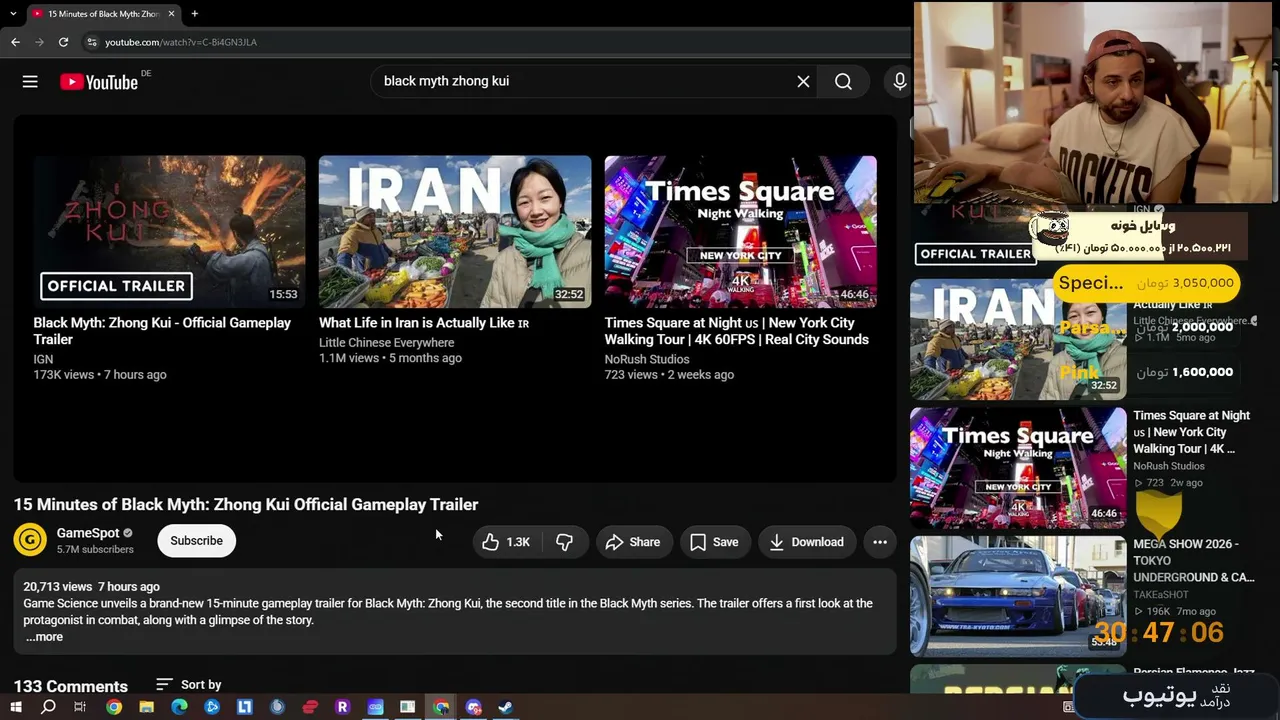This screenshot has width=1280, height=720.
Task: Open Steam from the taskbar
Action: [x=506, y=707]
